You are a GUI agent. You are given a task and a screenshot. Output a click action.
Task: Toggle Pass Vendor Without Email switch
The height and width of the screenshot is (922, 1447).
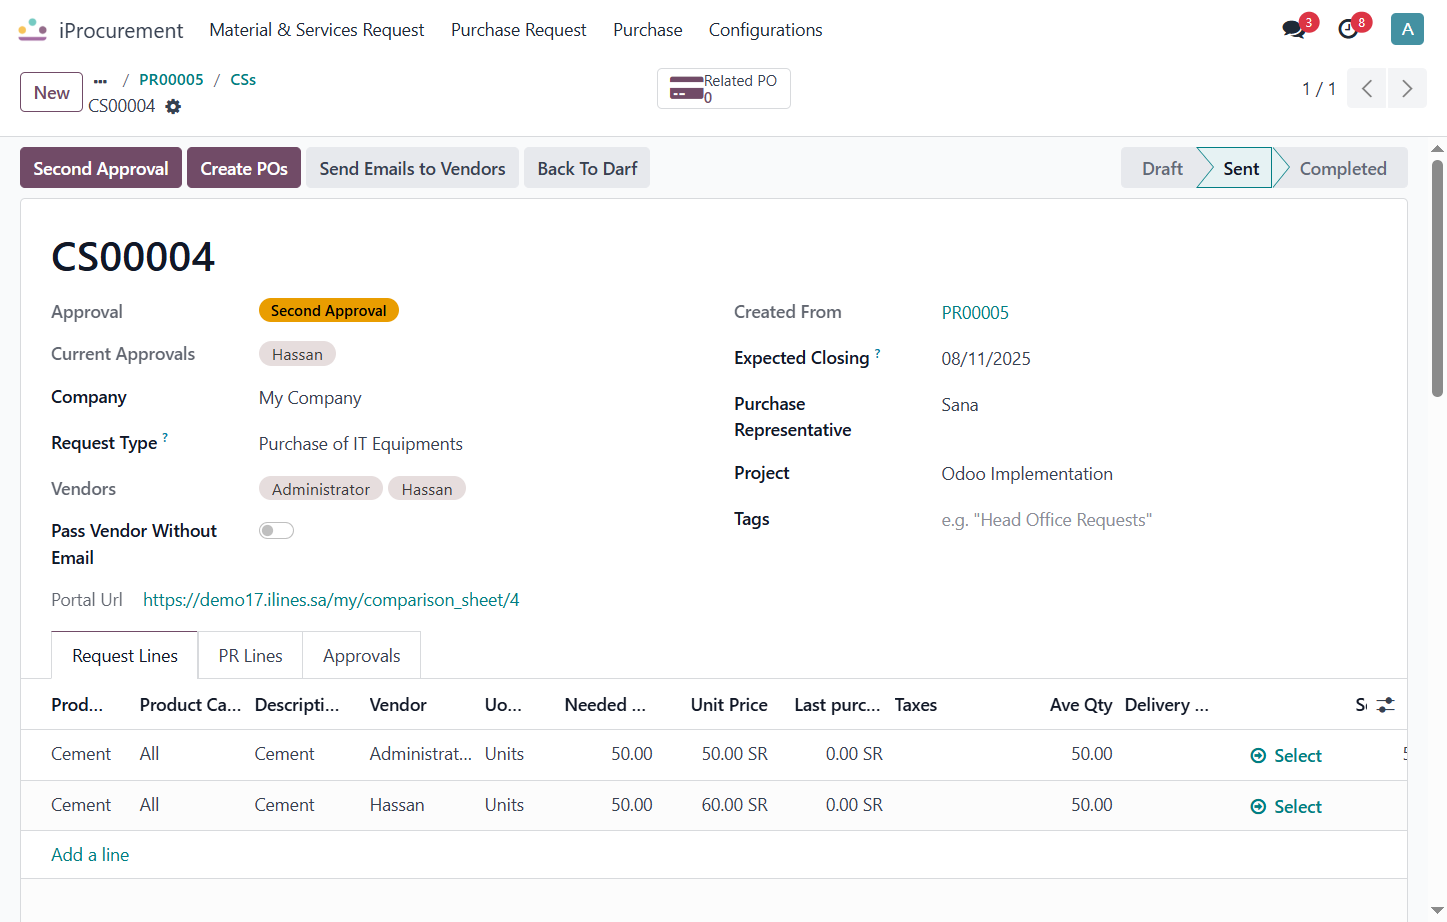click(x=276, y=531)
